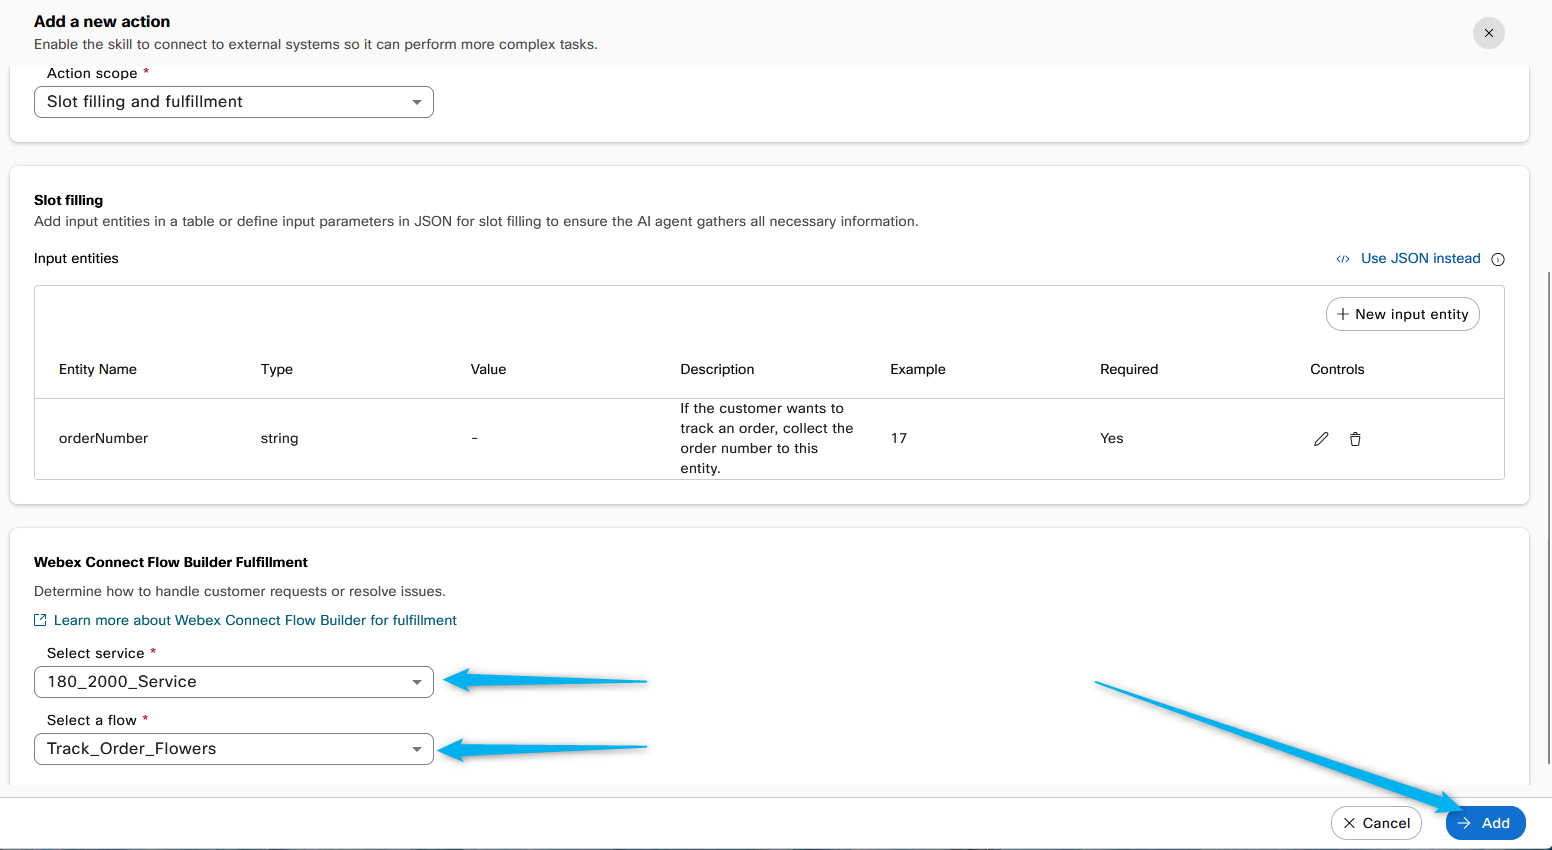Close the Add a new action dialog
1552x850 pixels.
pos(1488,33)
